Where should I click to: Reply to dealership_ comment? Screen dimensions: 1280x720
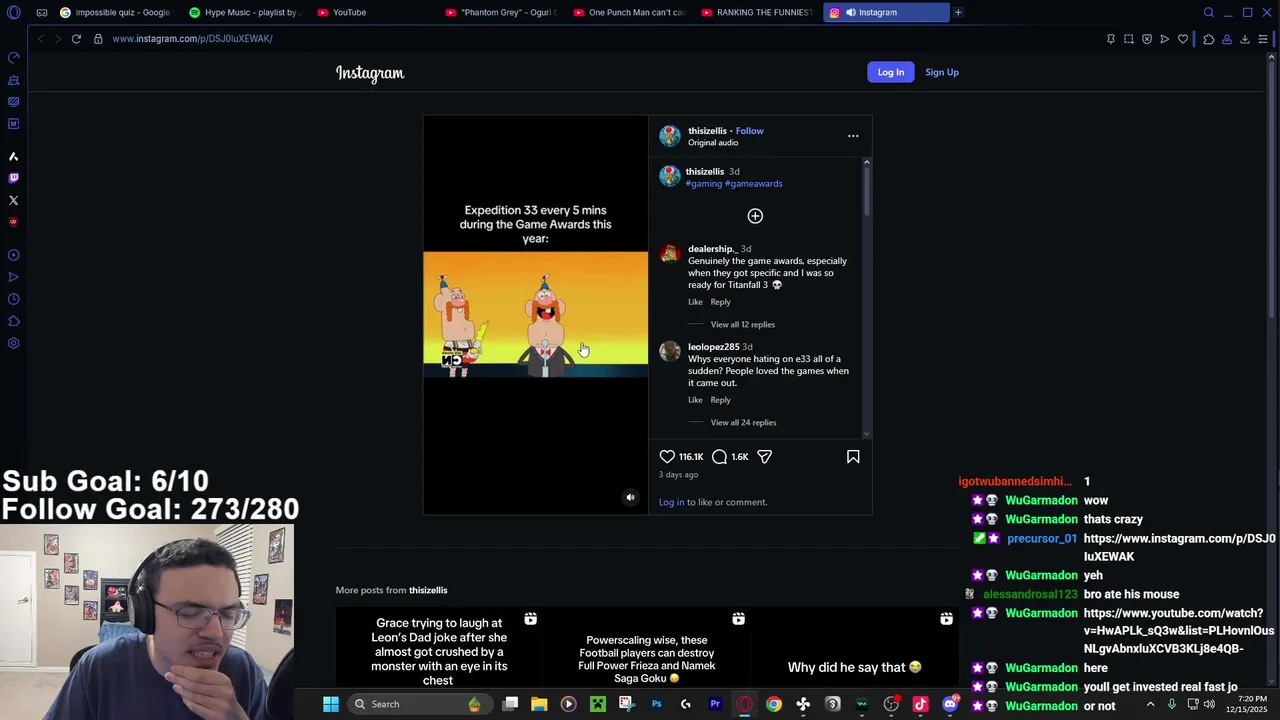720,302
